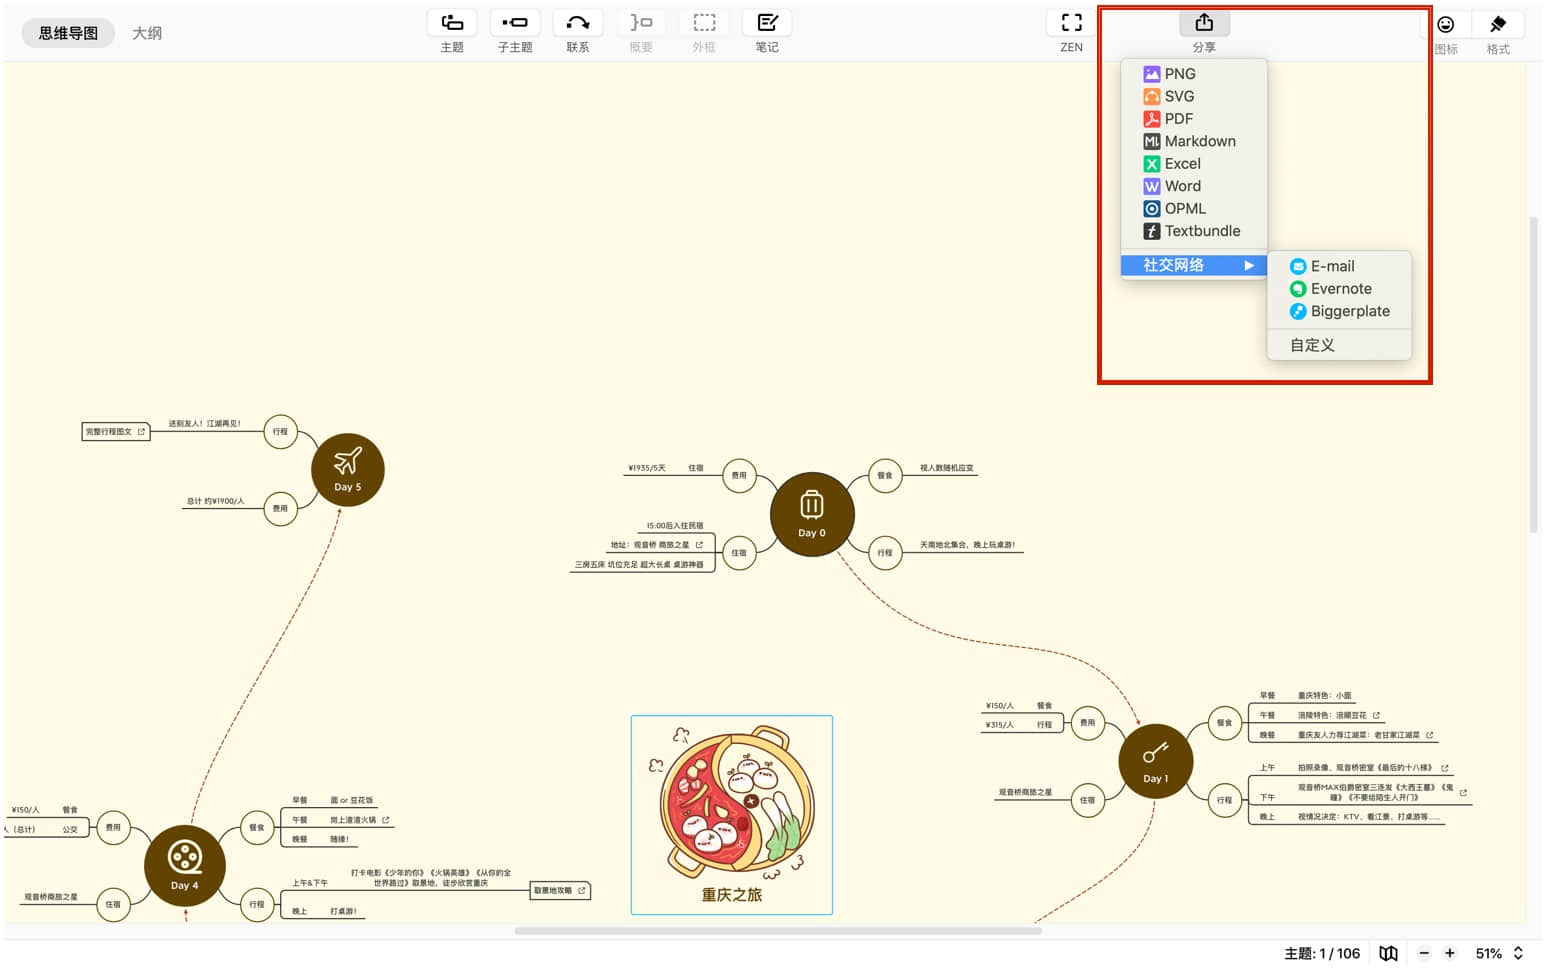Open the 笔记 notes tool
The height and width of the screenshot is (970, 1546).
(767, 23)
